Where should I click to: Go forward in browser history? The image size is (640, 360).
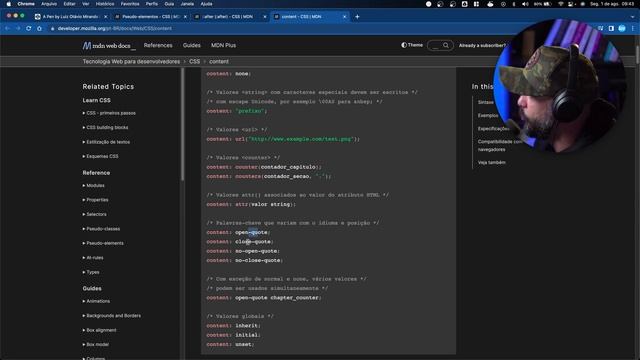(18, 29)
